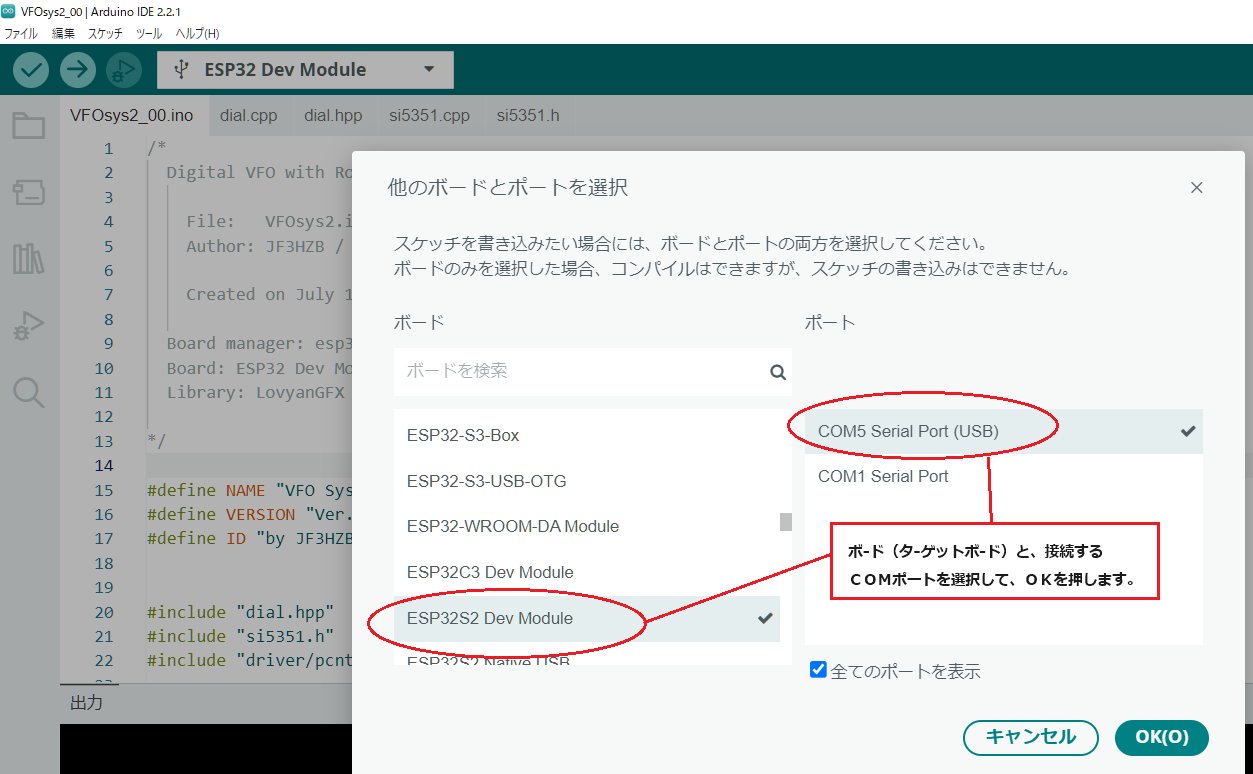Click code line number 14
The image size is (1253, 774).
click(104, 466)
